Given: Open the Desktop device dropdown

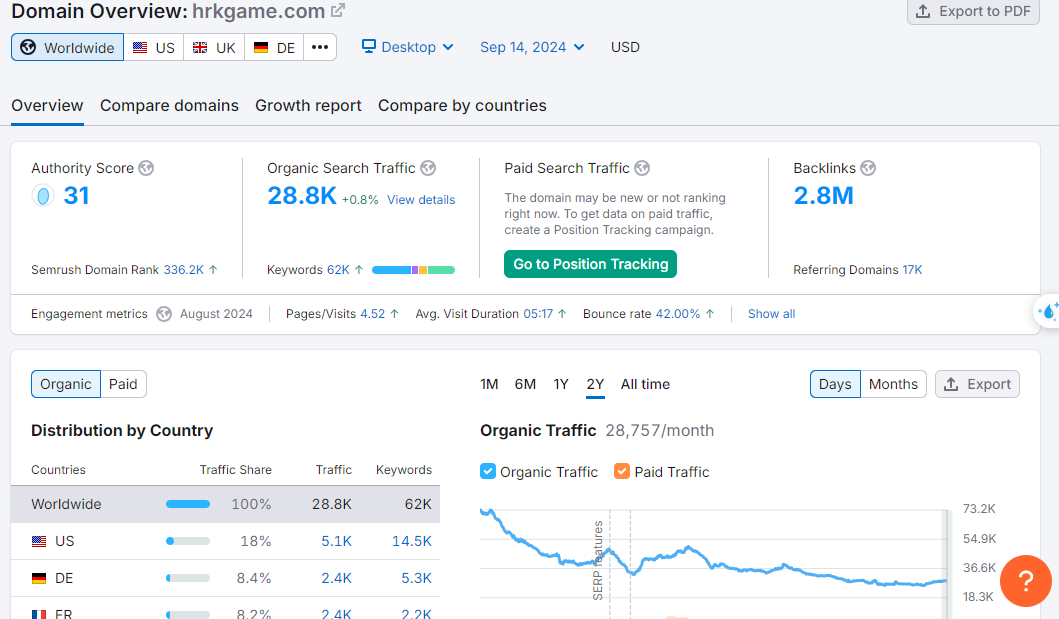Looking at the screenshot, I should coord(408,47).
